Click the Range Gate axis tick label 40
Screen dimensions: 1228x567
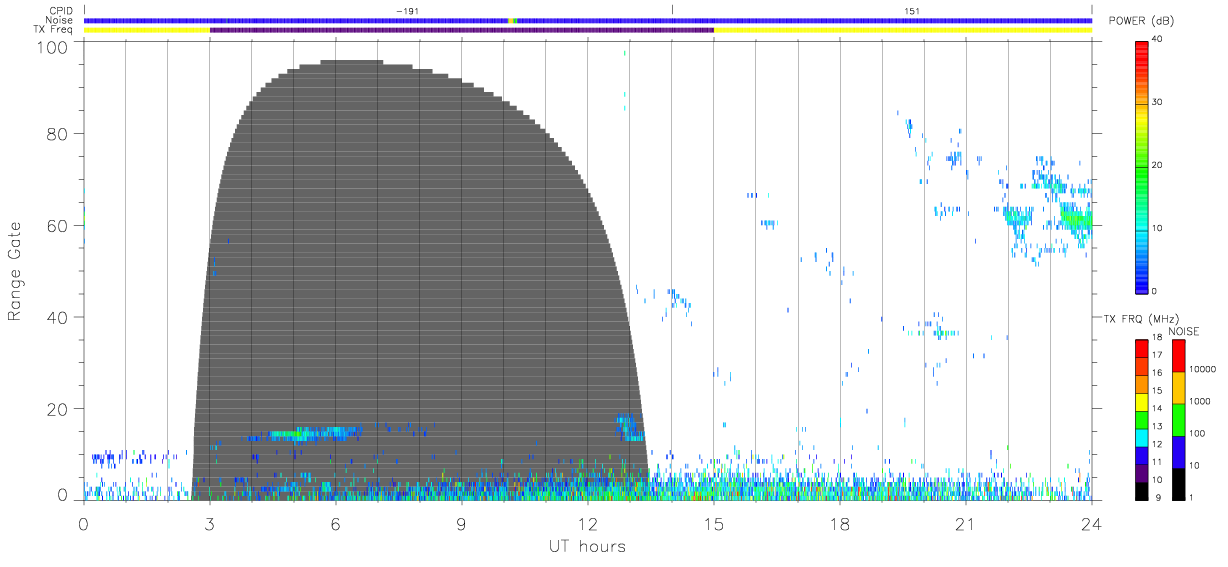point(60,317)
